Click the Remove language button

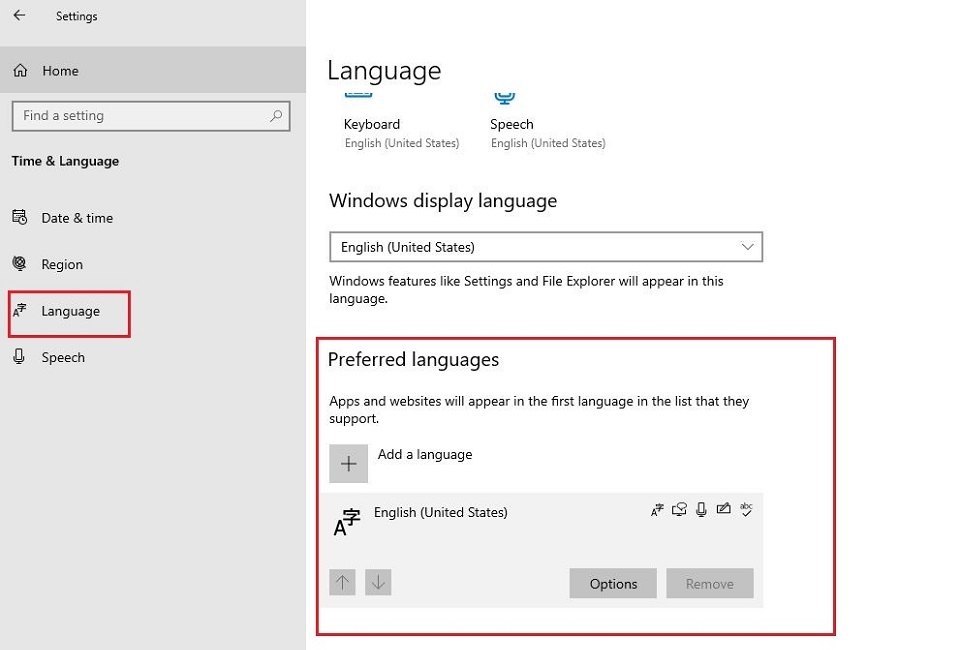(710, 584)
